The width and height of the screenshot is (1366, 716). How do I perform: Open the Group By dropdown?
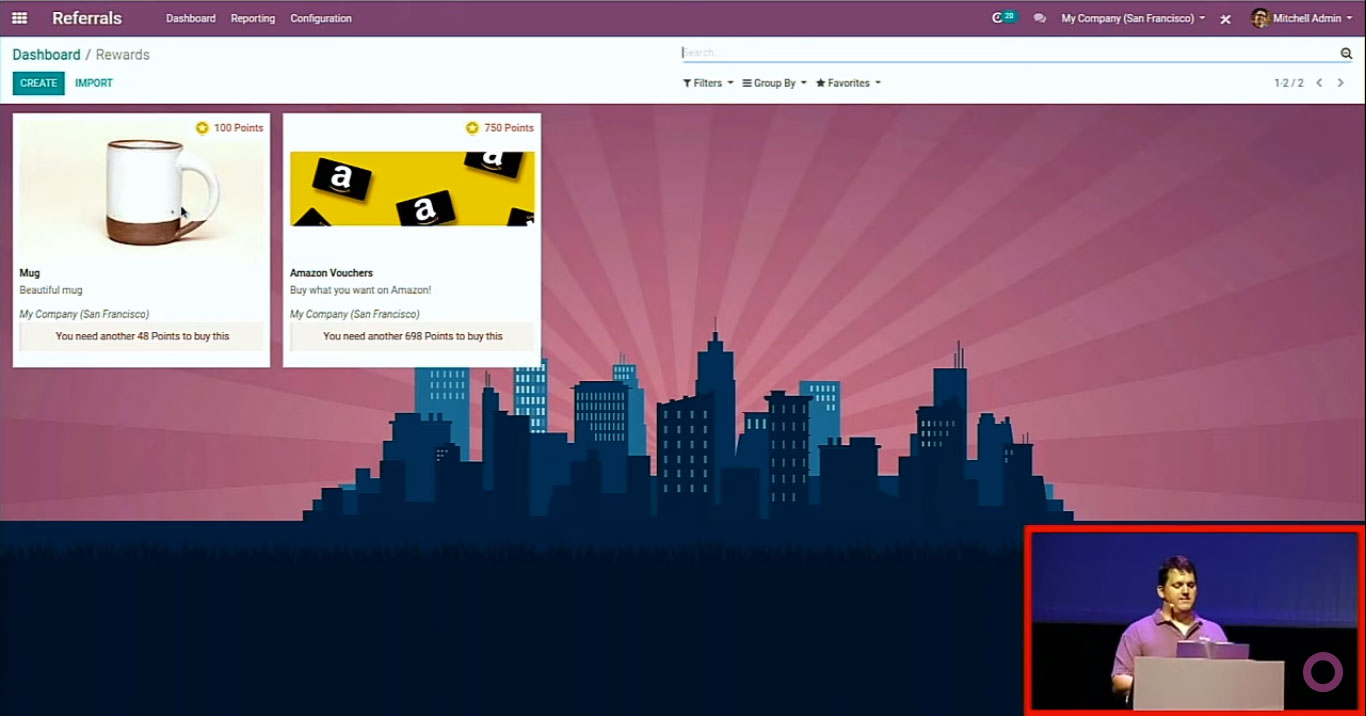point(774,83)
